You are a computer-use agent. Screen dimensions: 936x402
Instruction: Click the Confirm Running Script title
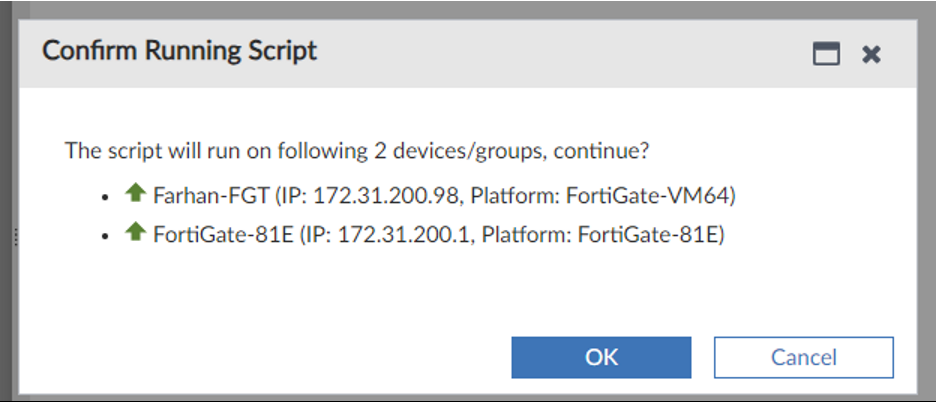point(180,51)
